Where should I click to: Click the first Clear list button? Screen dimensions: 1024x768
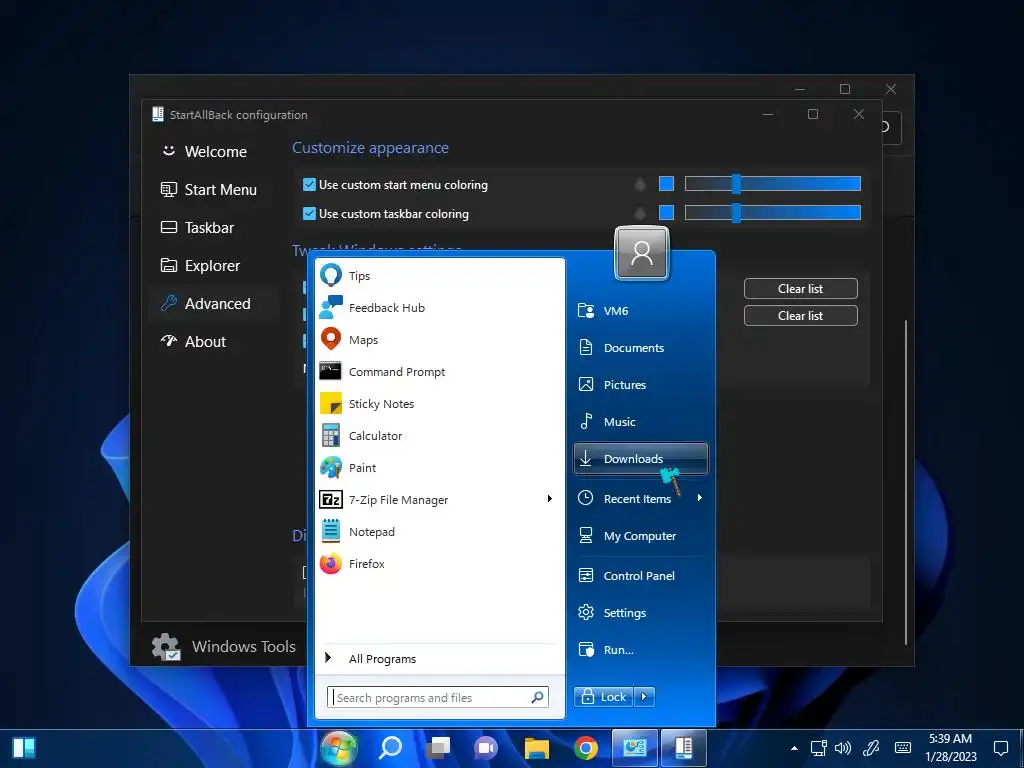point(800,289)
